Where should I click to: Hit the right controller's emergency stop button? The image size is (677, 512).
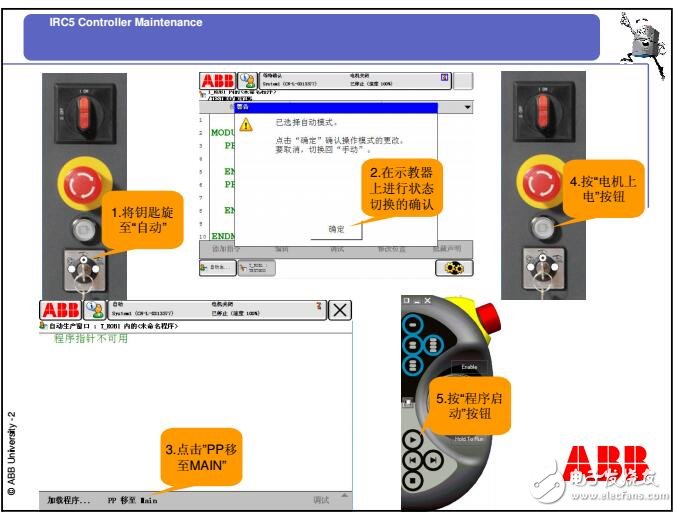(x=542, y=181)
